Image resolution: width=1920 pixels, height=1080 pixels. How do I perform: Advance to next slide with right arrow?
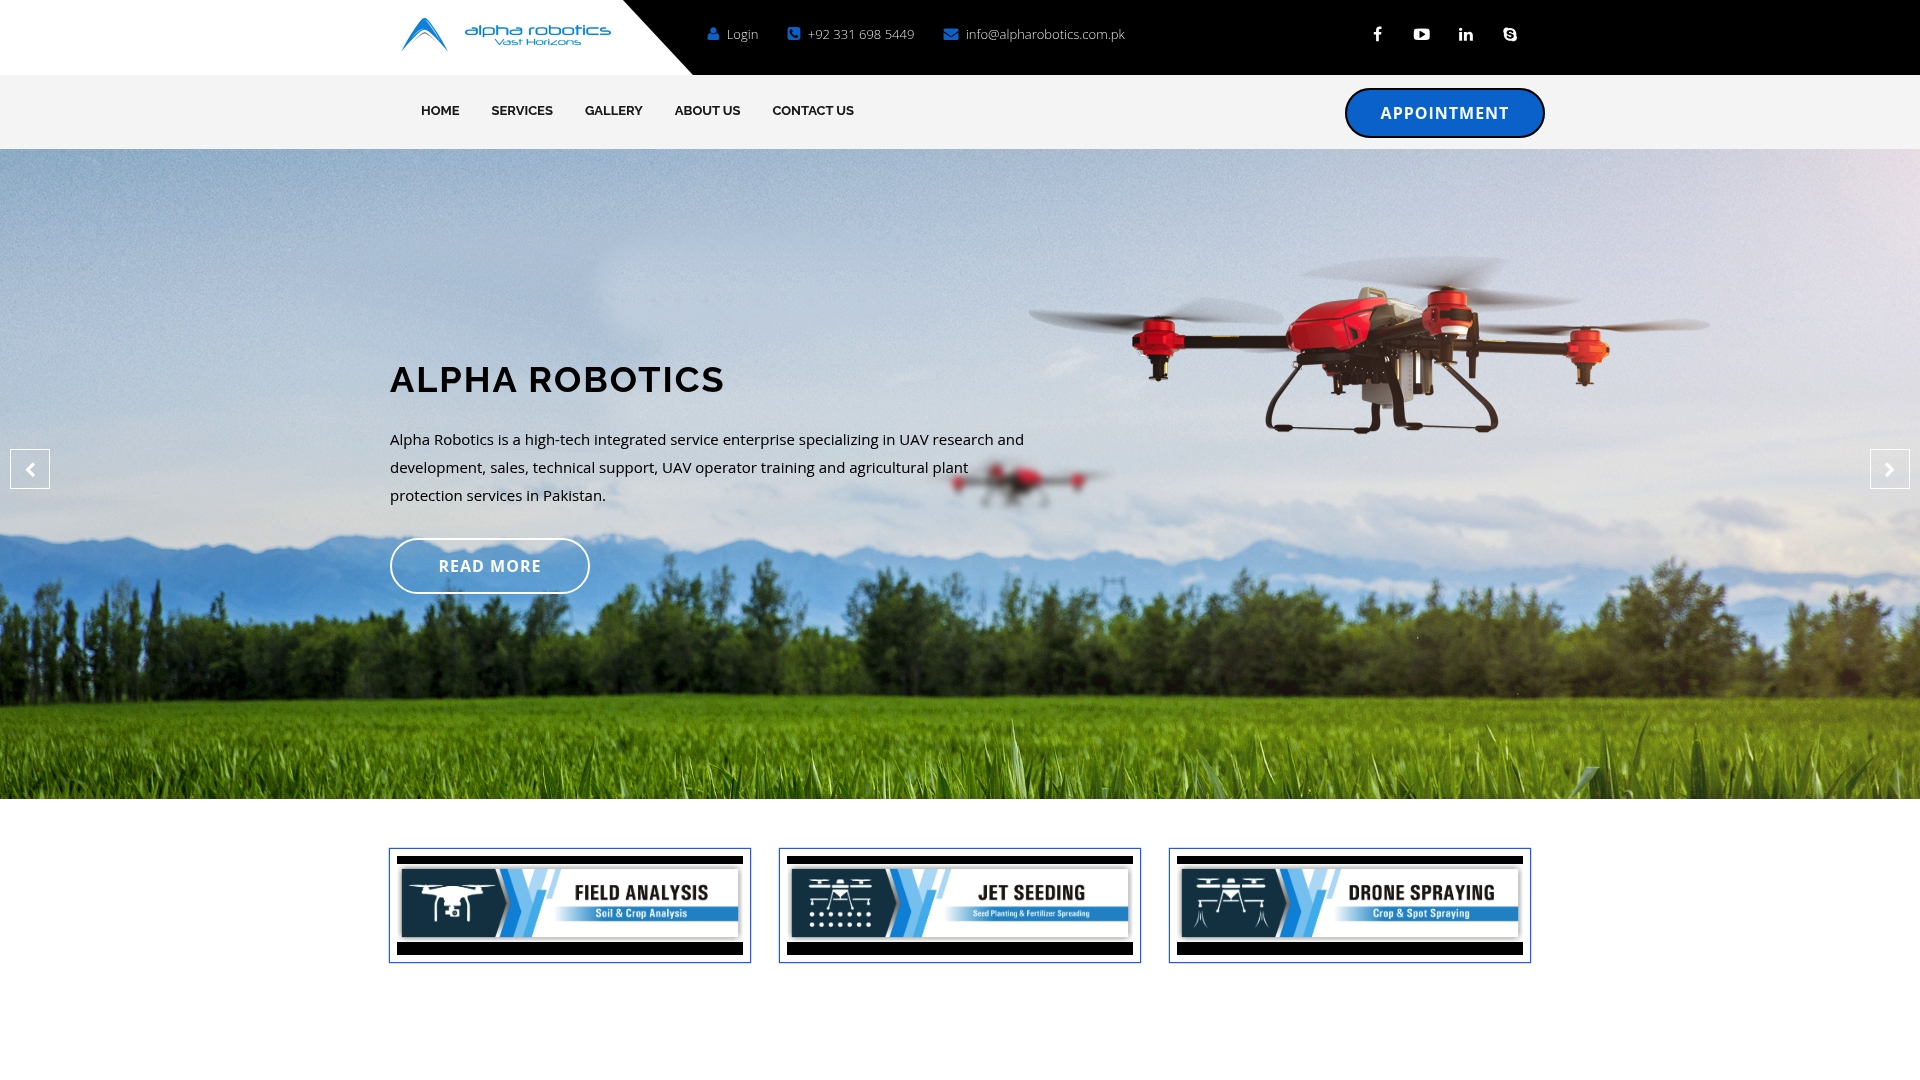1889,469
